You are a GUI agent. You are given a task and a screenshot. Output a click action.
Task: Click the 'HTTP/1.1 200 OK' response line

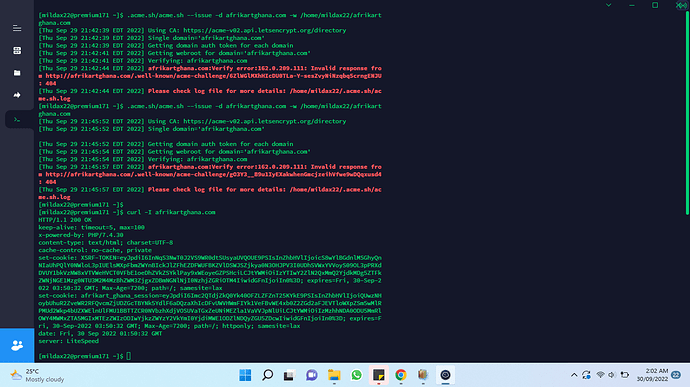65,220
